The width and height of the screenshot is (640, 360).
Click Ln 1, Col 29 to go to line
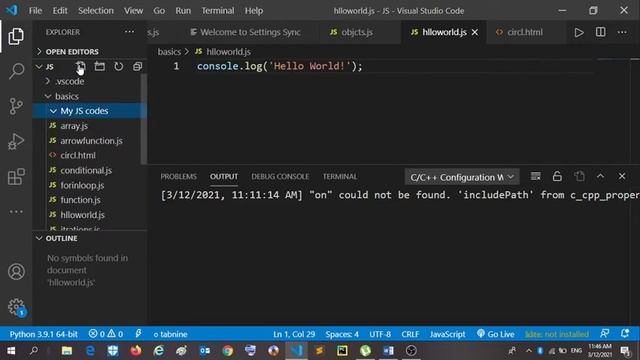294,334
